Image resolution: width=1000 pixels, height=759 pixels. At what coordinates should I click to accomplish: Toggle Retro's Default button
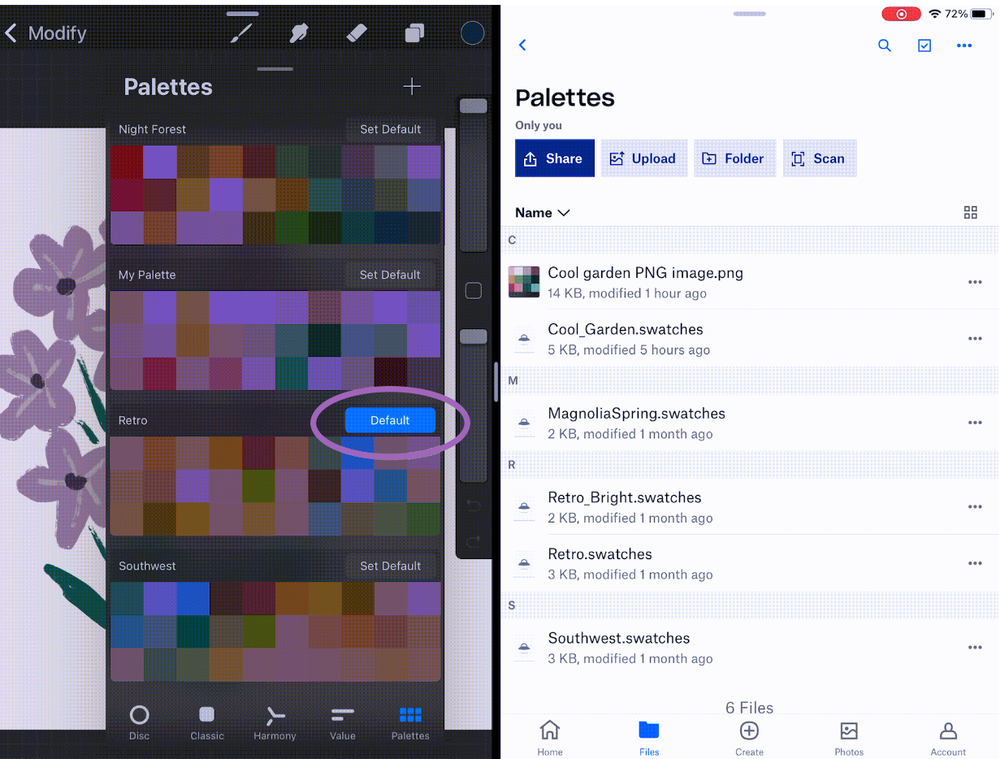tap(390, 420)
